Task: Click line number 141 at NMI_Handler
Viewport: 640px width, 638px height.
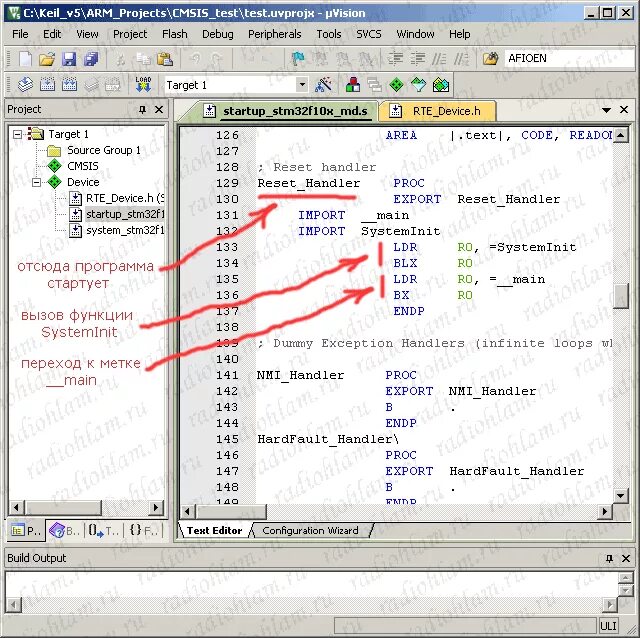Action: 227,375
